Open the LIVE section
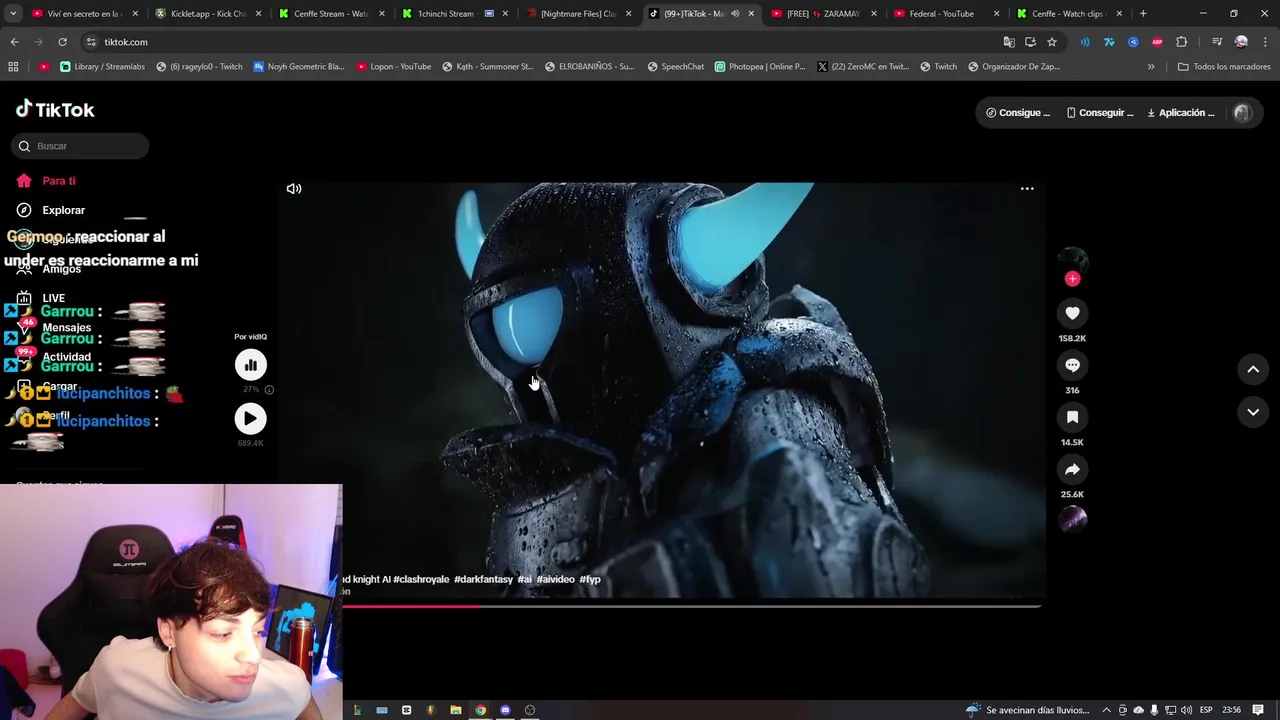The image size is (1280, 720). (x=53, y=298)
